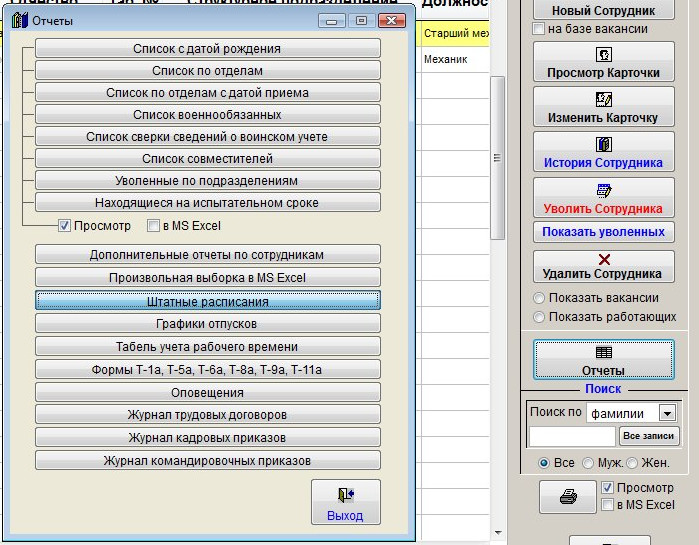Viewport: 699px width, 545px height.
Task: Open Список совместителей report
Action: (x=208, y=158)
